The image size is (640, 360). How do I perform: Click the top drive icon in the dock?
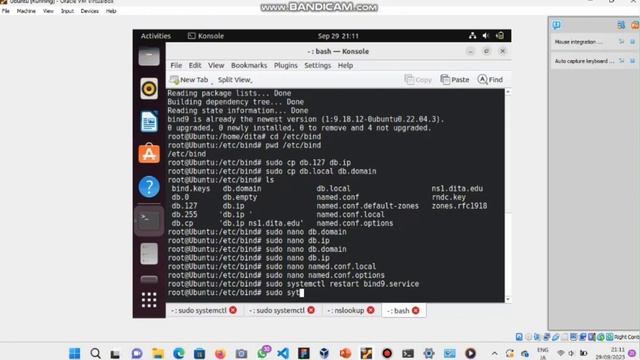[x=149, y=56]
